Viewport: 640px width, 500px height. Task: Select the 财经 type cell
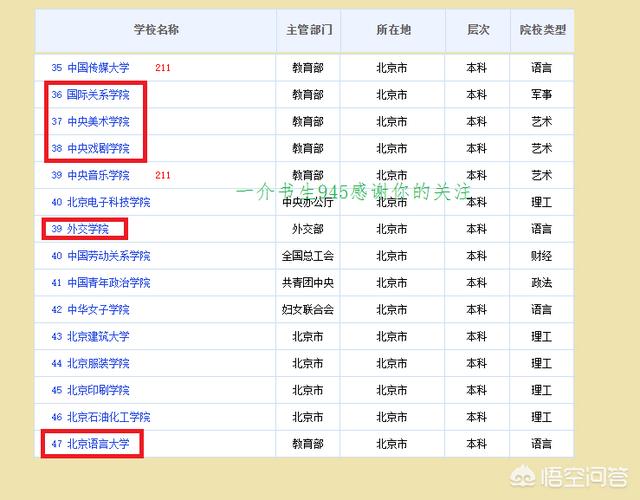click(x=541, y=256)
